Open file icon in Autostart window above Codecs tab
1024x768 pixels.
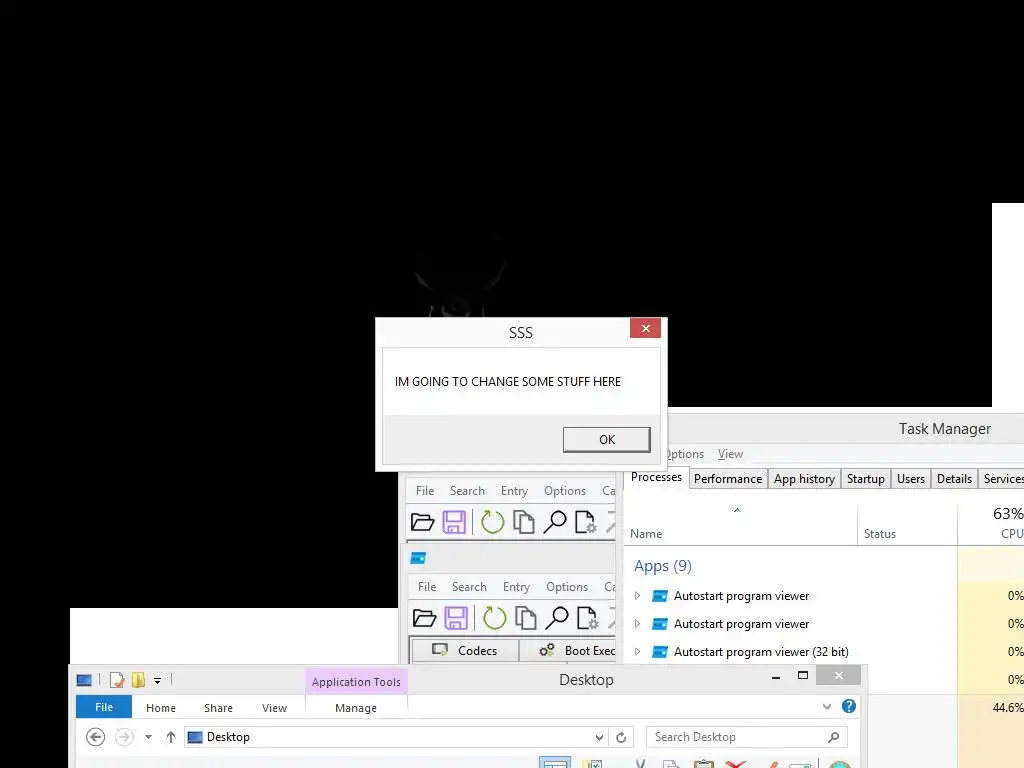pos(424,618)
